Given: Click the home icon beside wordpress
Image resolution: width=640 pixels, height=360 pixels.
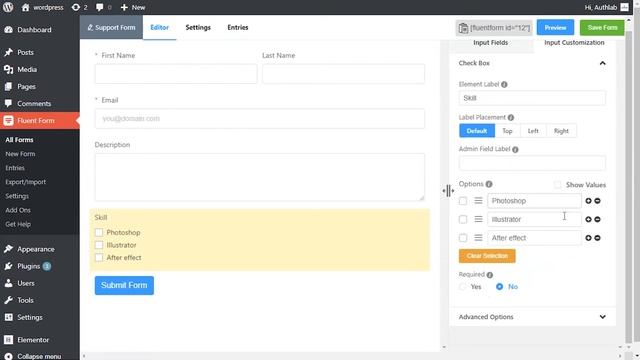Looking at the screenshot, I should click(25, 7).
